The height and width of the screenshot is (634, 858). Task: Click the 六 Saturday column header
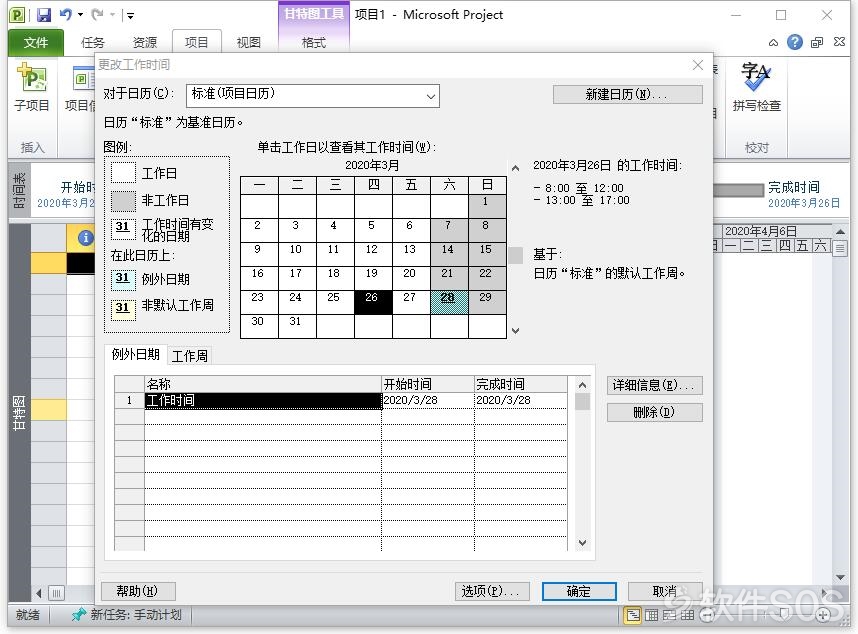coord(449,185)
